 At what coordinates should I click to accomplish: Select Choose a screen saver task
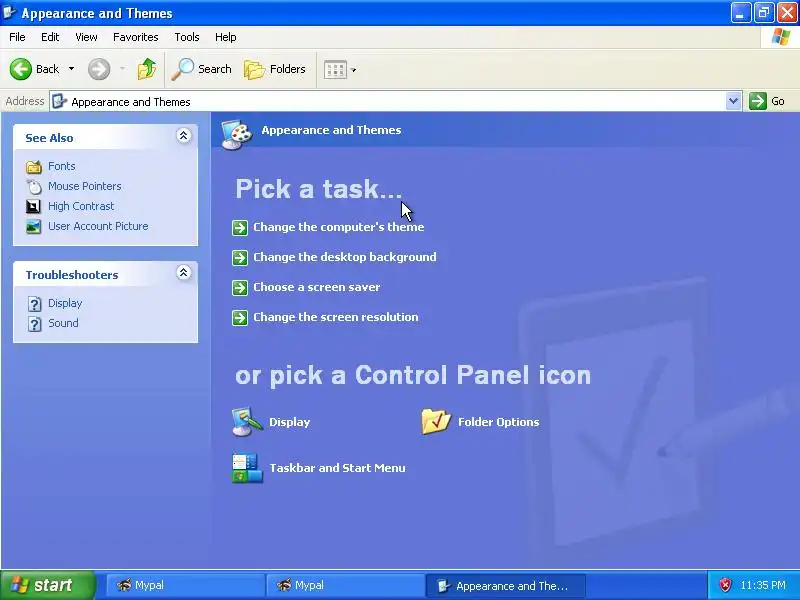pos(317,287)
